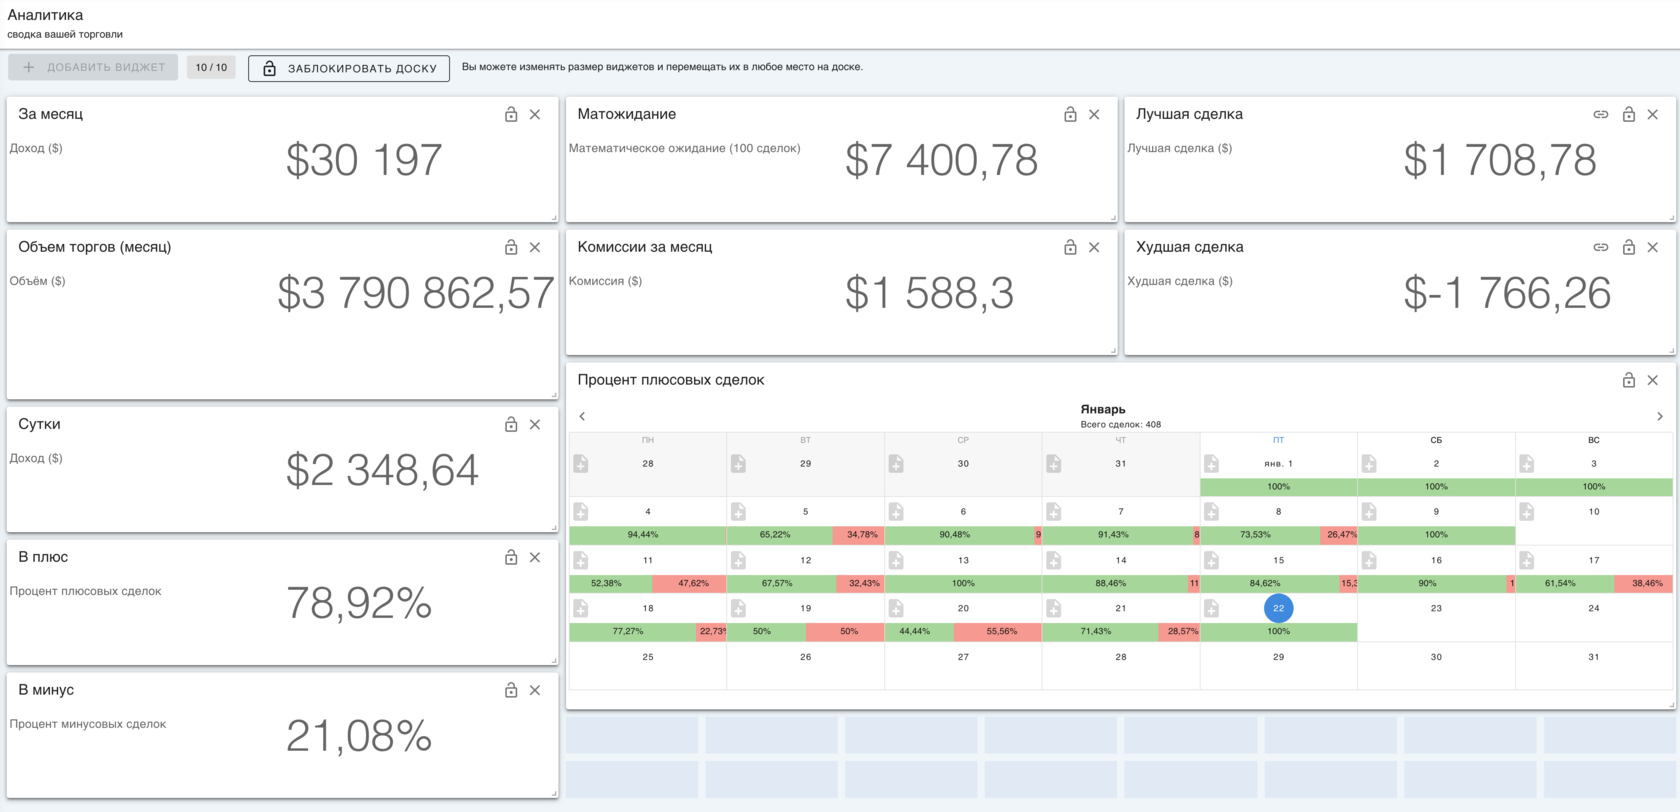Close the Объем торгов widget
1680x812 pixels.
click(x=535, y=248)
